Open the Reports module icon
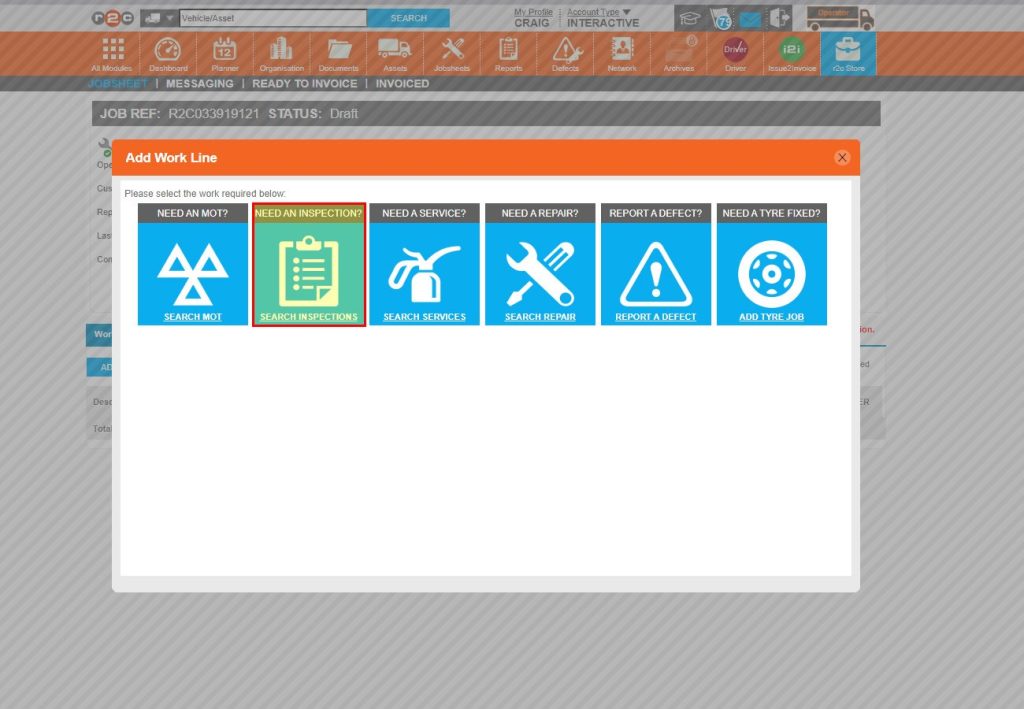 pyautogui.click(x=508, y=52)
